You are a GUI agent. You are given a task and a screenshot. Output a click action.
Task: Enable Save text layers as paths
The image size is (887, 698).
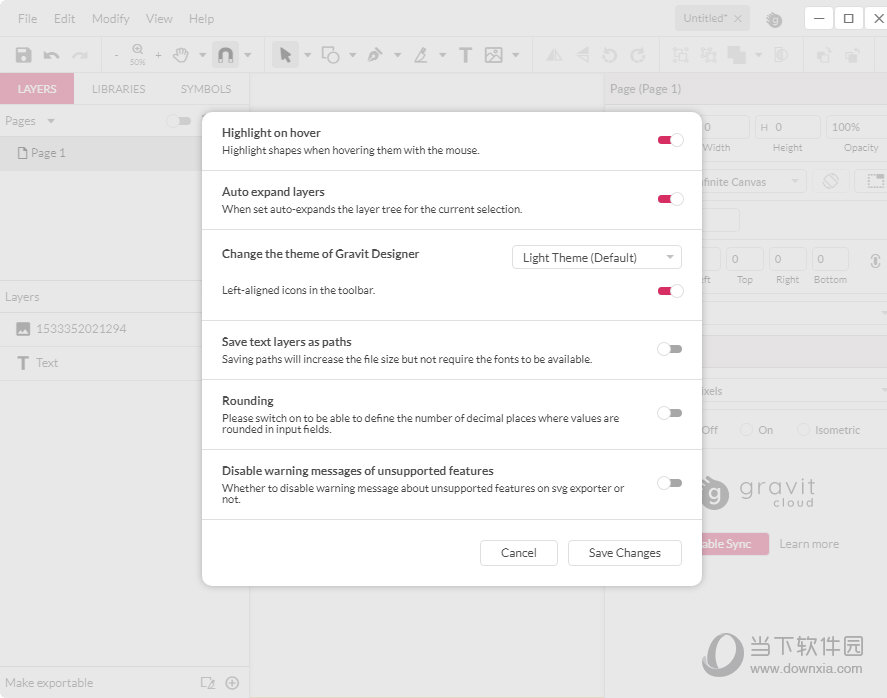click(x=670, y=349)
